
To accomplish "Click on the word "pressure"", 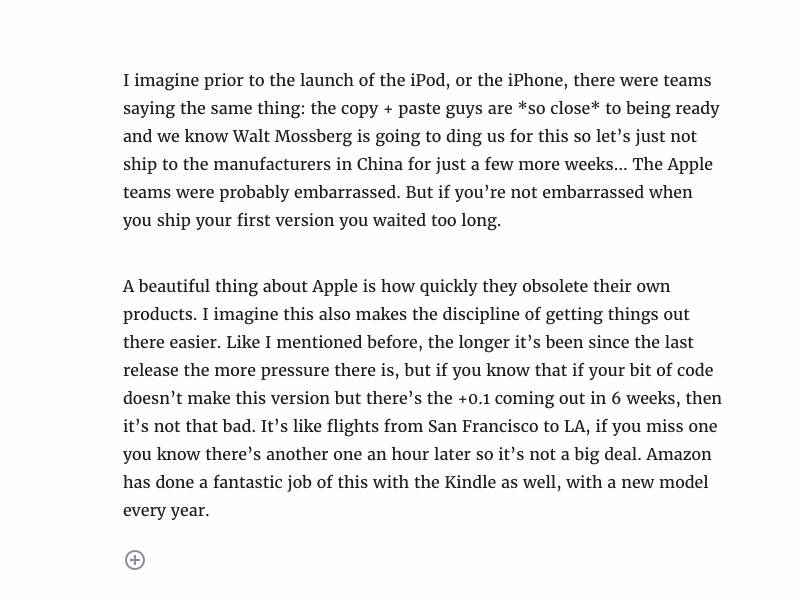I will 295,370.
